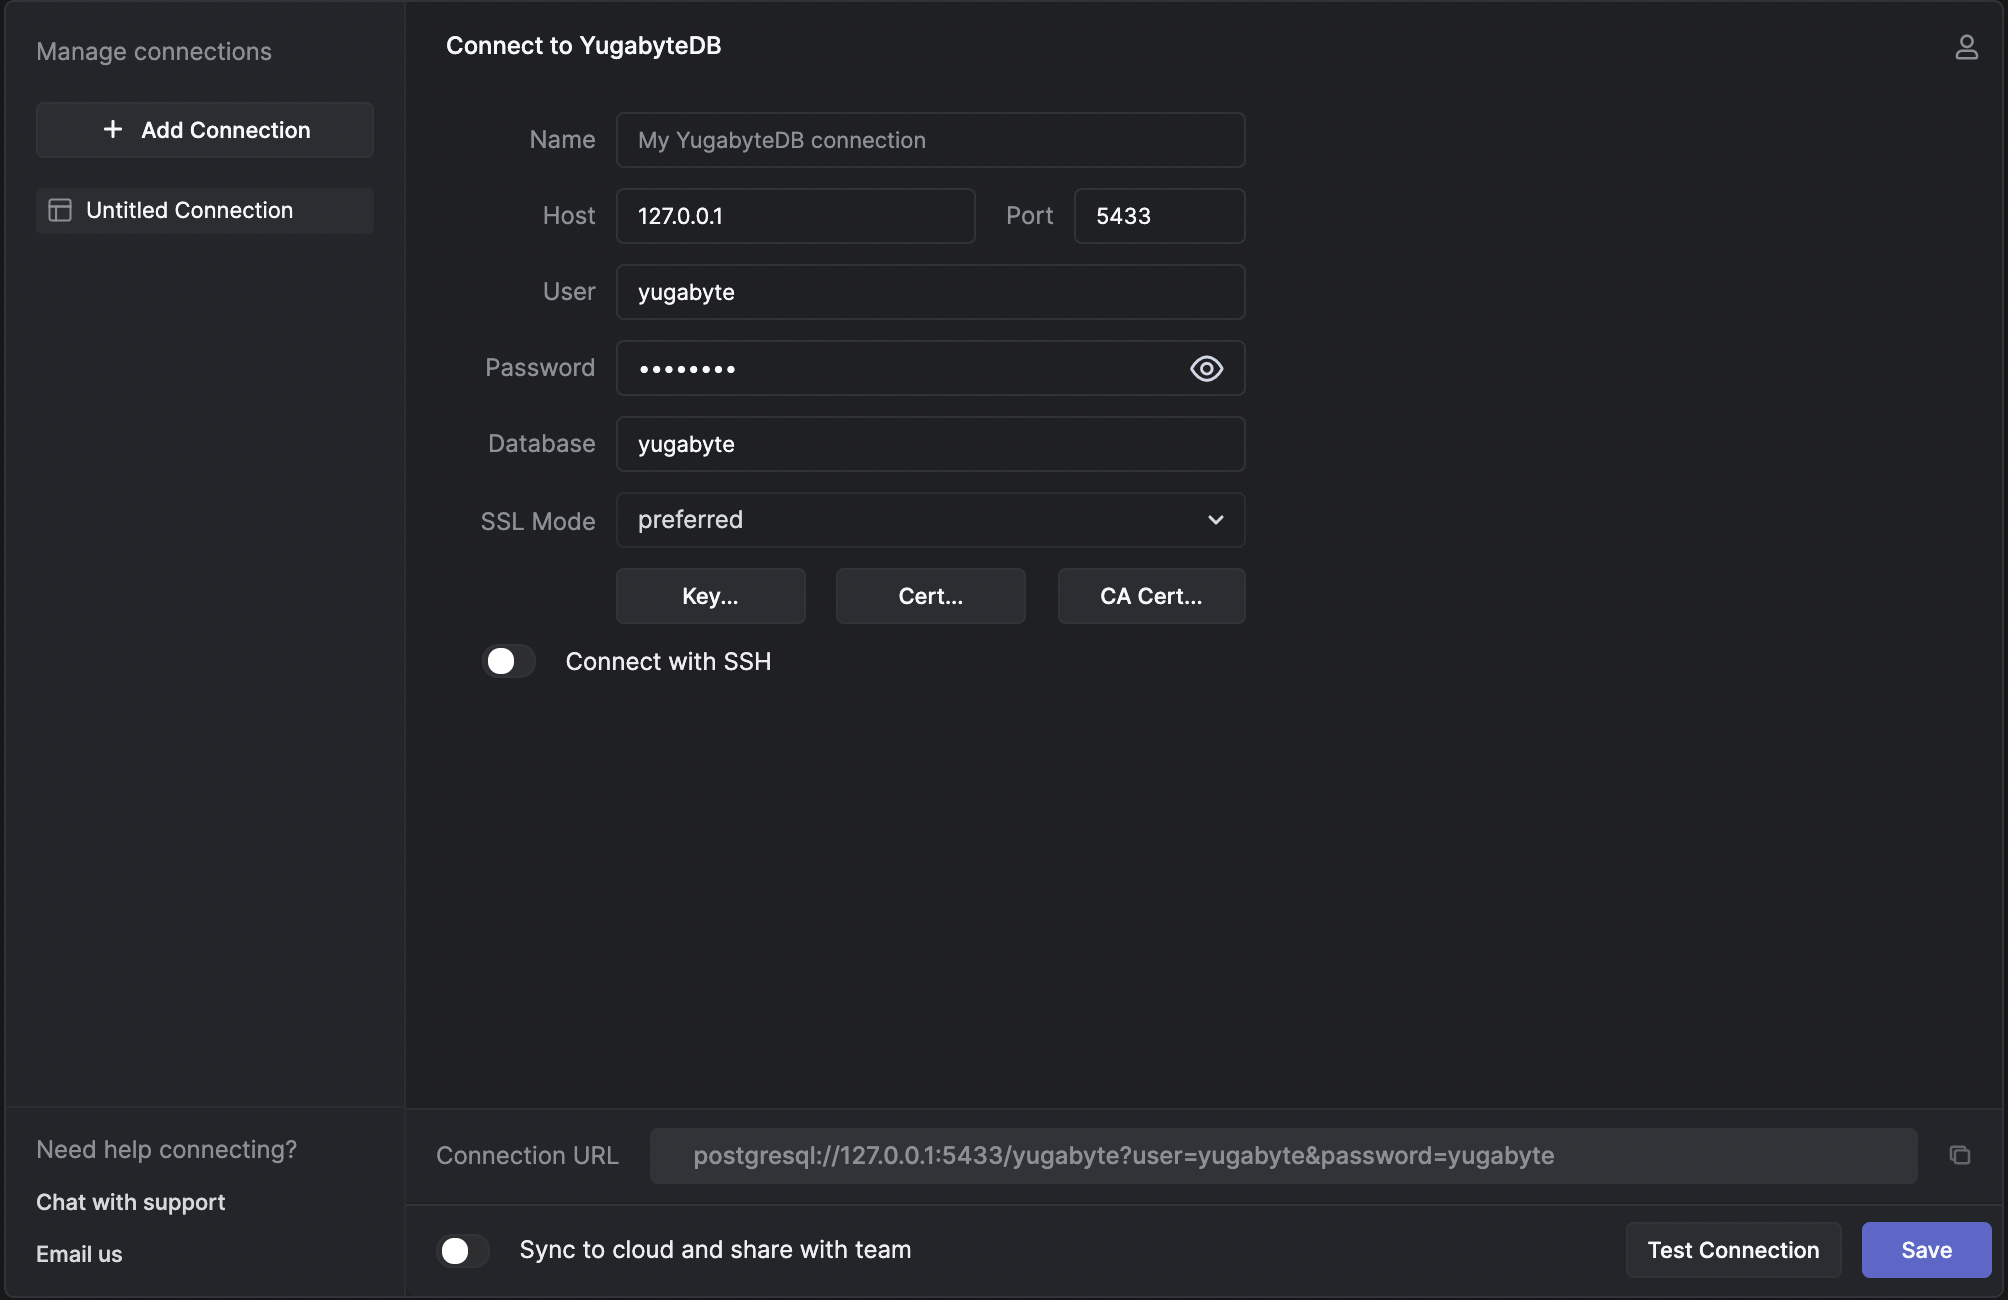Click the Key... certificate button

(710, 596)
